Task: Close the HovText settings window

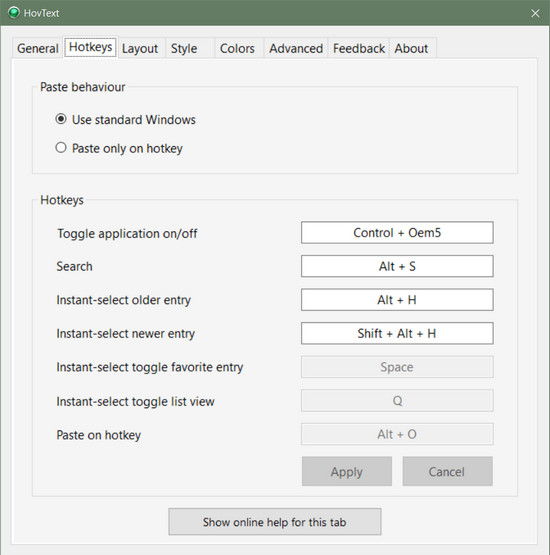Action: point(535,13)
